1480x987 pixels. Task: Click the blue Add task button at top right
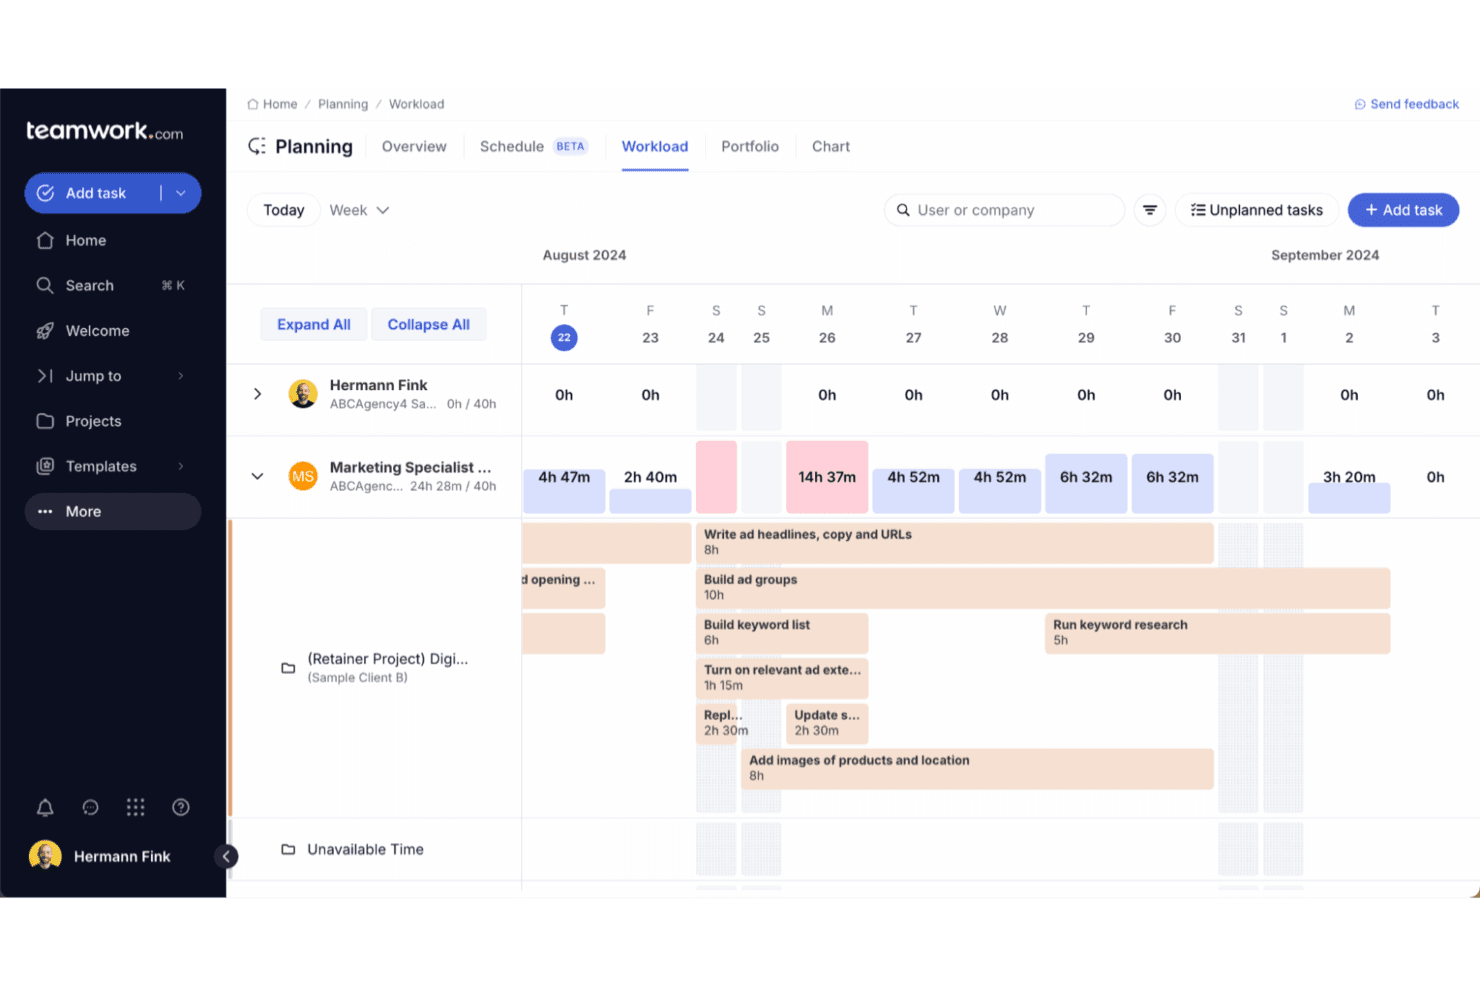pyautogui.click(x=1404, y=210)
